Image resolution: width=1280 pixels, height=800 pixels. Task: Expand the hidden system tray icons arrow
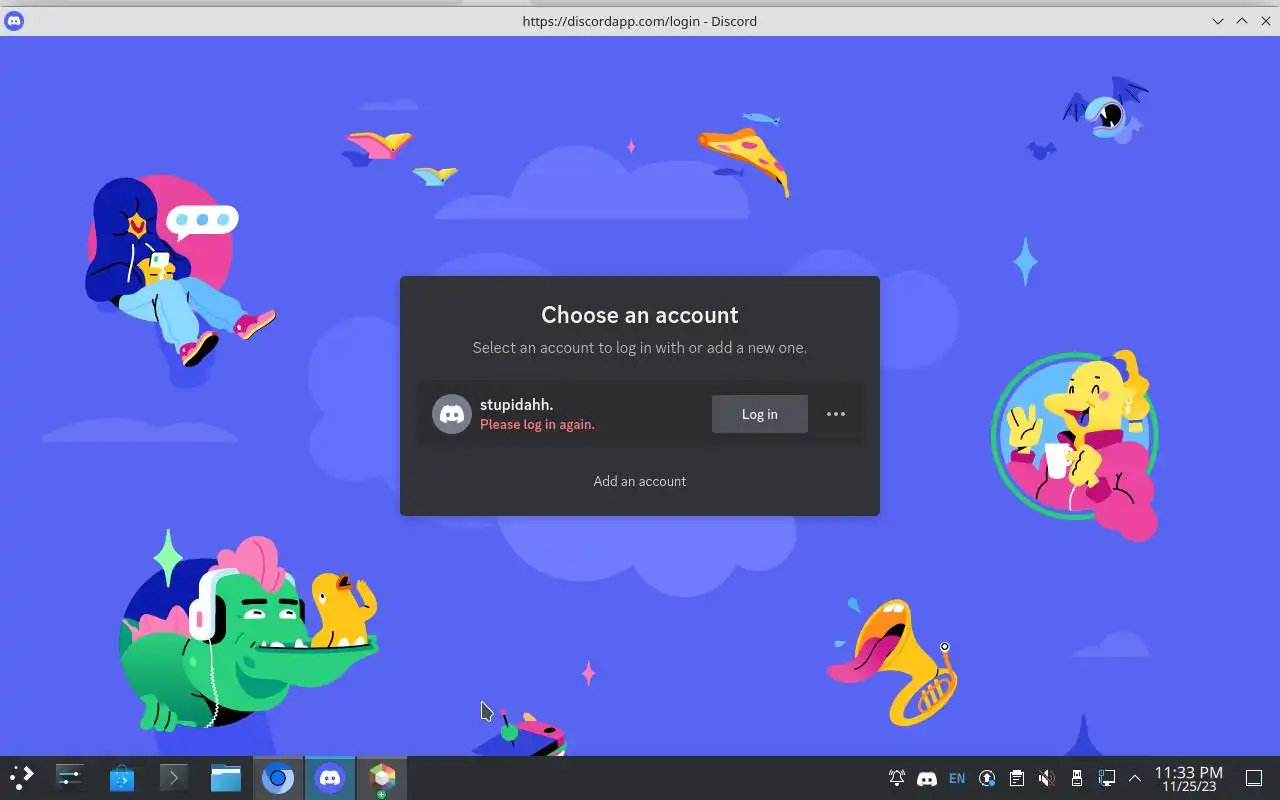pos(1135,778)
